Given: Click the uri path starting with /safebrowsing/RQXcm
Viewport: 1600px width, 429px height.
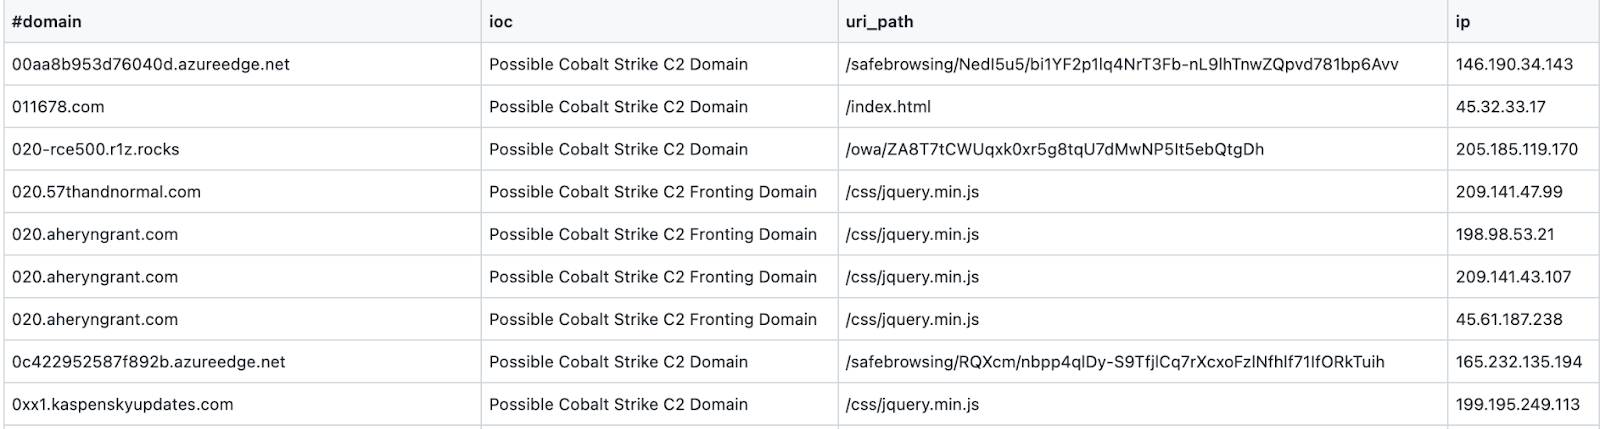Looking at the screenshot, I should click(x=1114, y=362).
